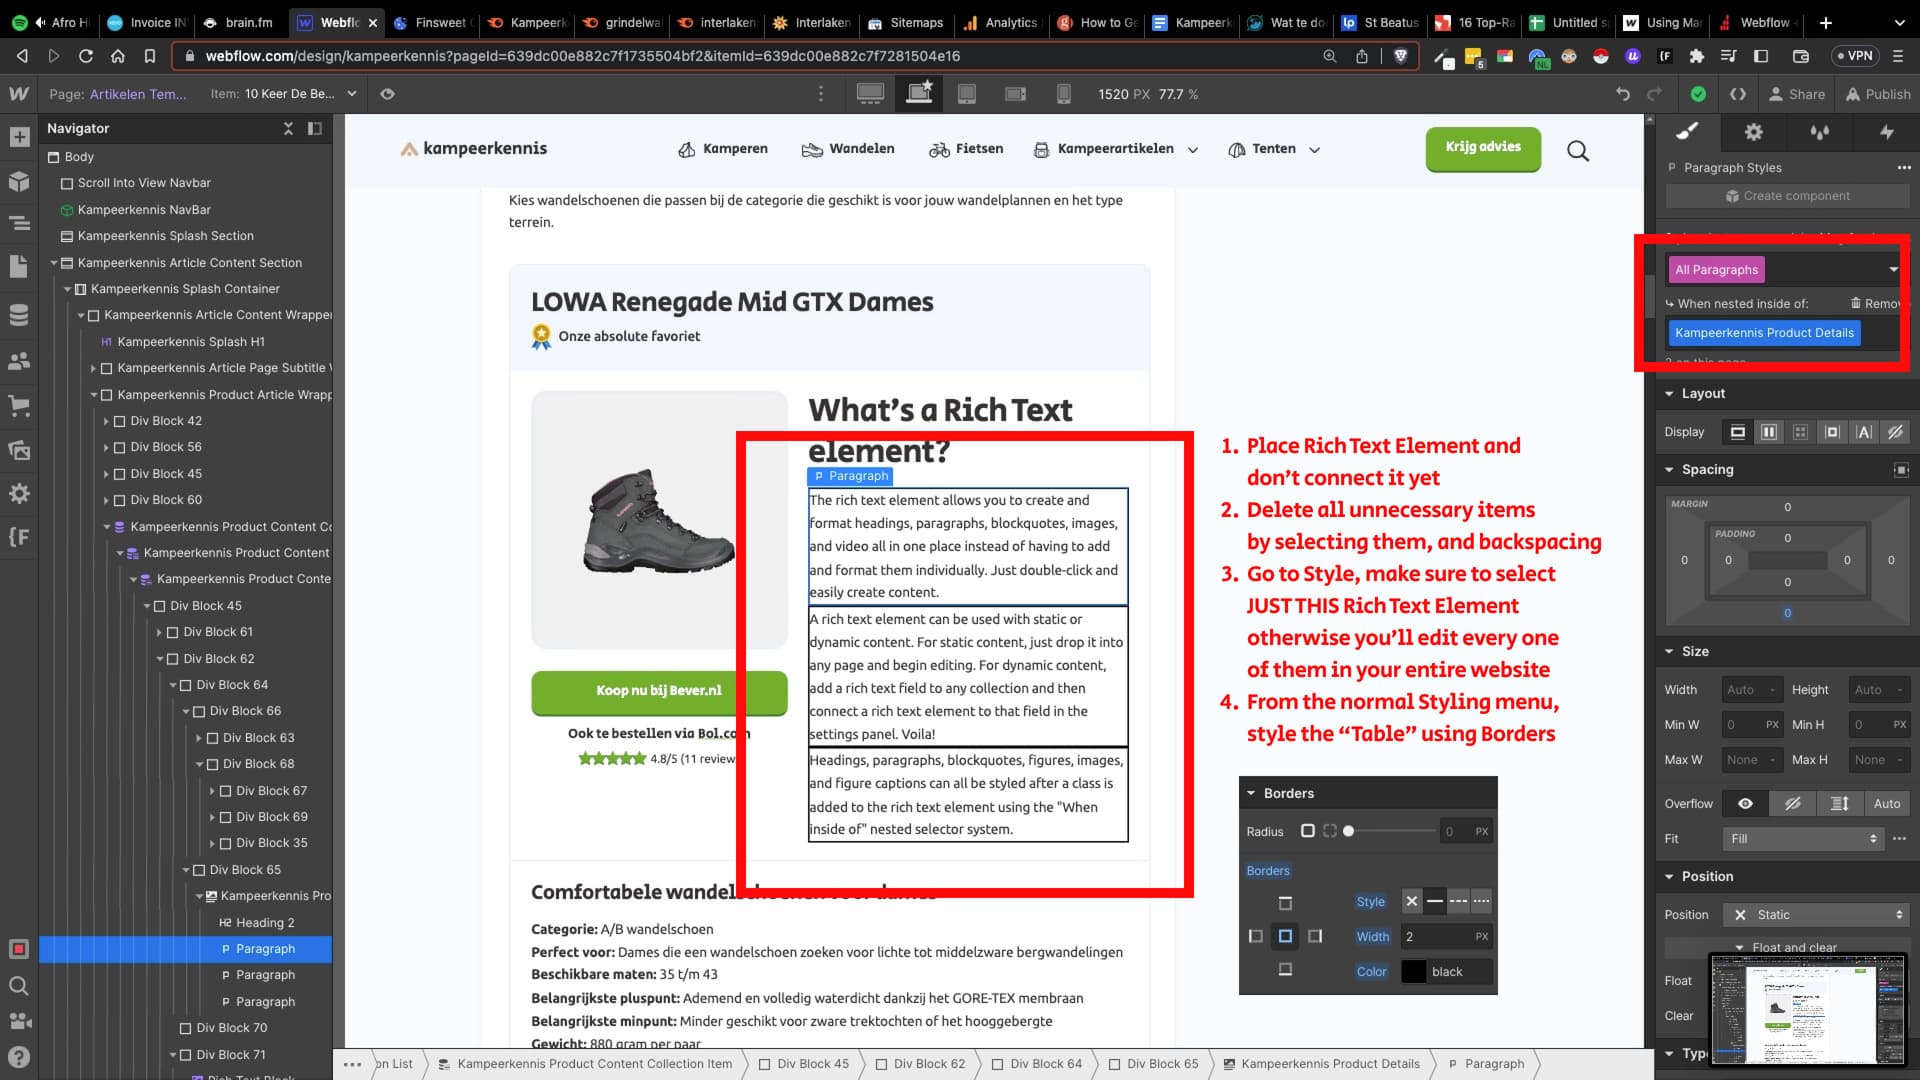Open Help question mark icon
The image size is (1920, 1080).
(x=19, y=1057)
